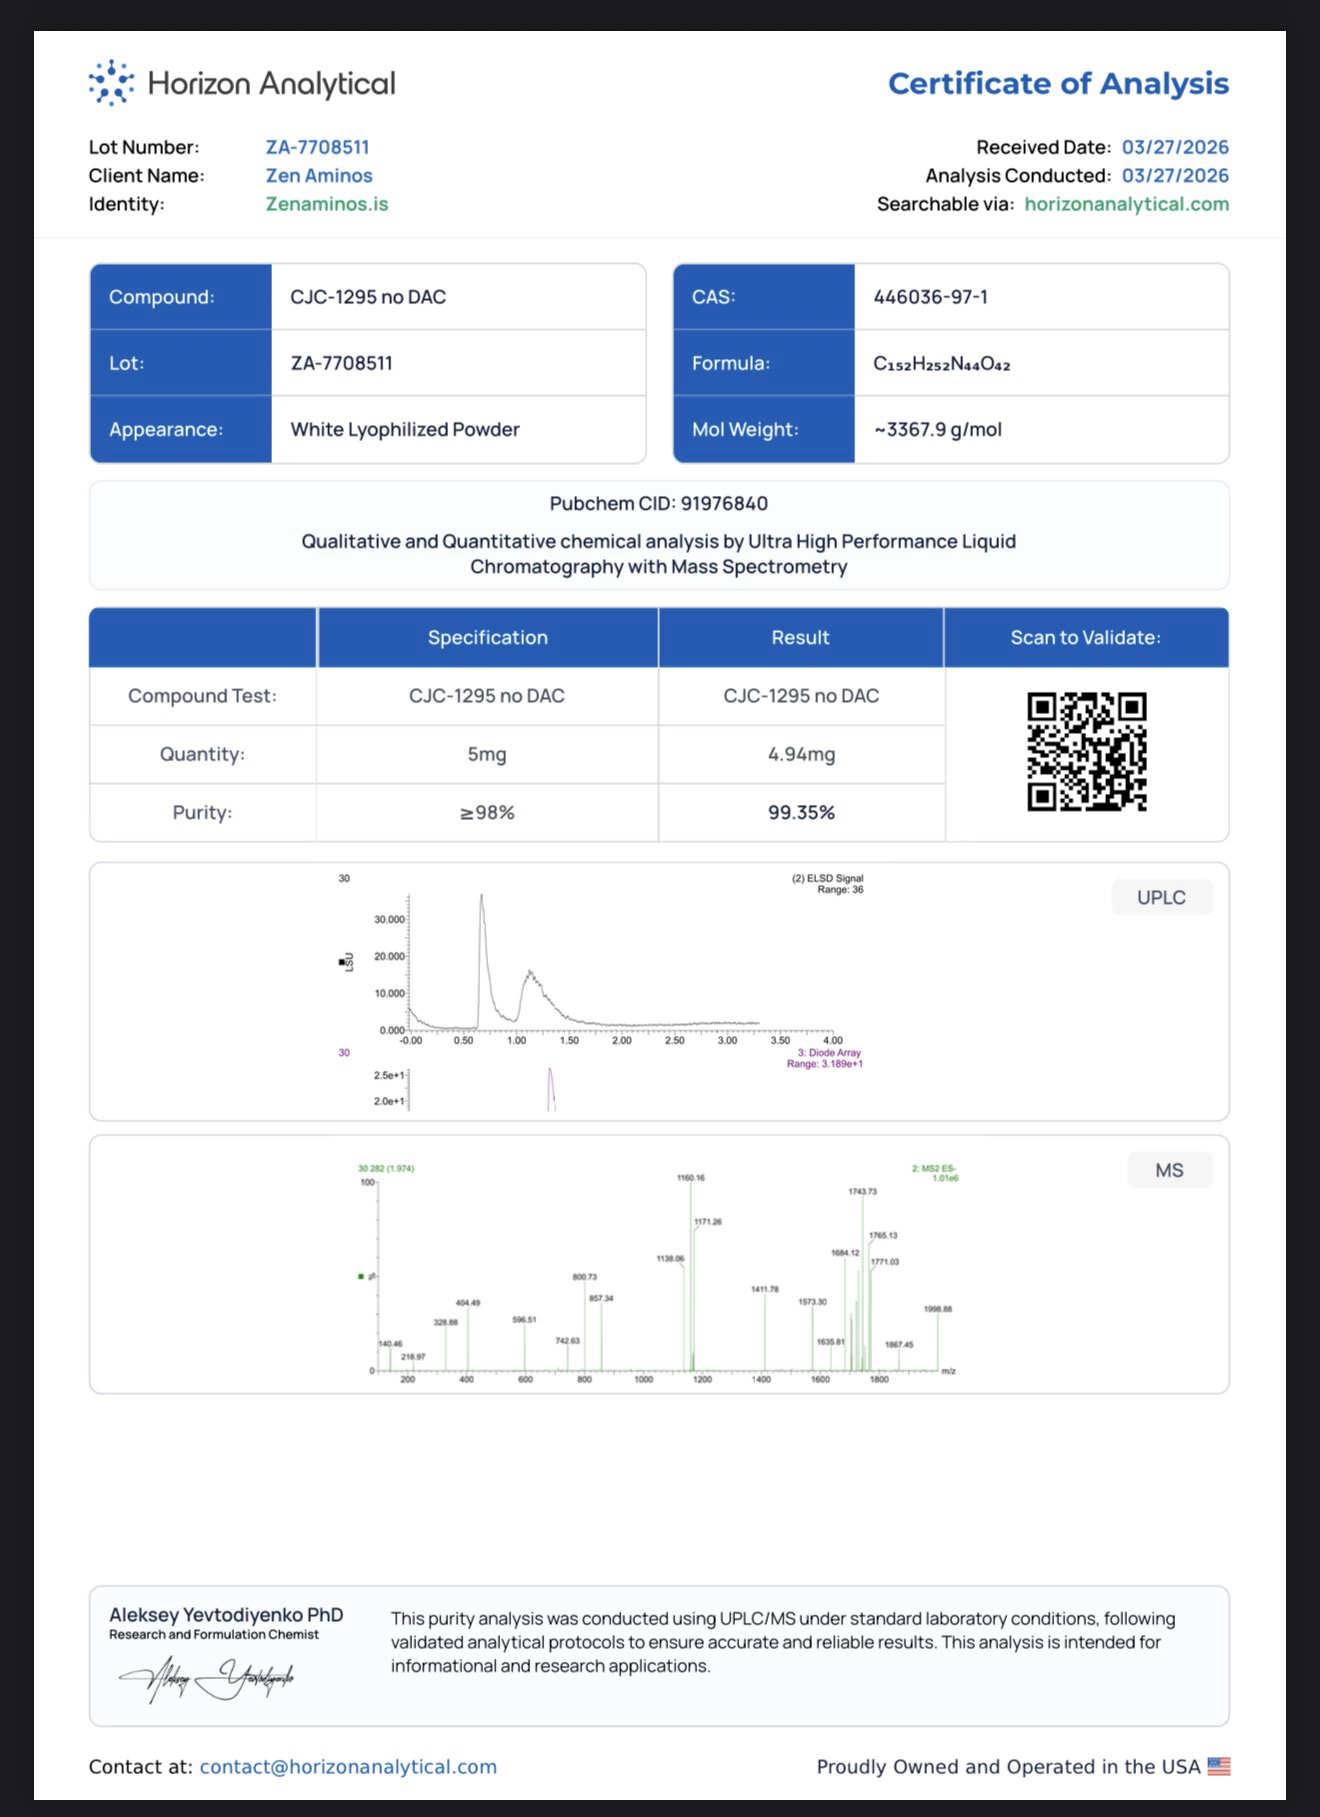Image resolution: width=1320 pixels, height=1817 pixels.
Task: Click the quantity specification 5mg
Action: (x=487, y=754)
